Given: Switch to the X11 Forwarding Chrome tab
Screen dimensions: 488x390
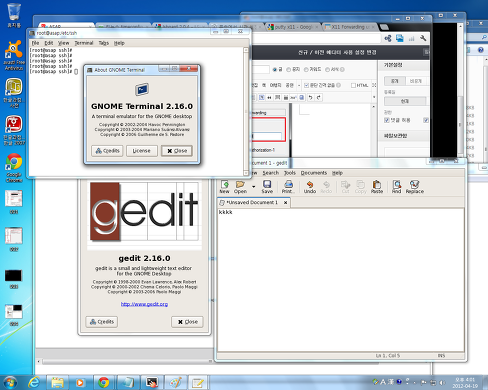Looking at the screenshot, I should click(x=350, y=27).
